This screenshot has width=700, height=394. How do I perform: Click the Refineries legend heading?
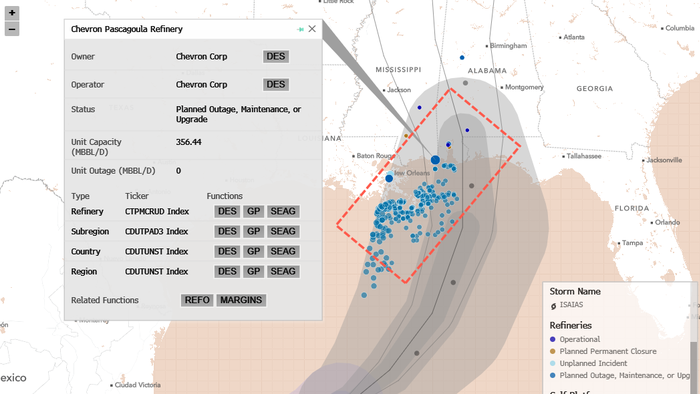click(571, 325)
